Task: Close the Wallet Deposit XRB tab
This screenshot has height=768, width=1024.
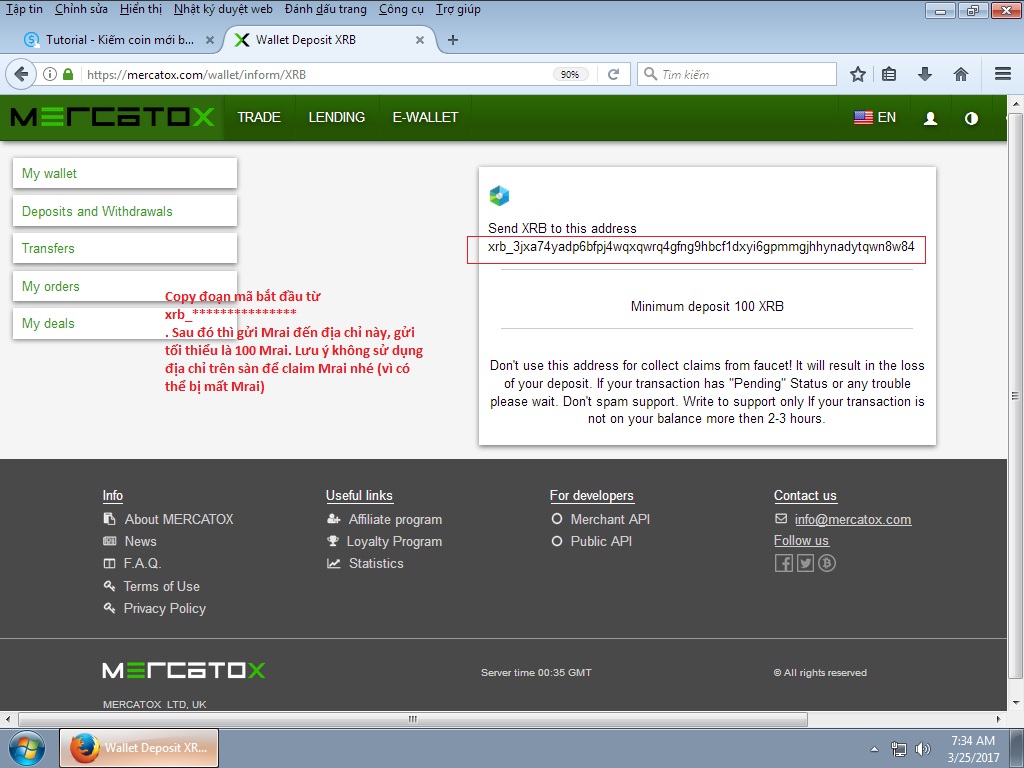Action: click(420, 40)
